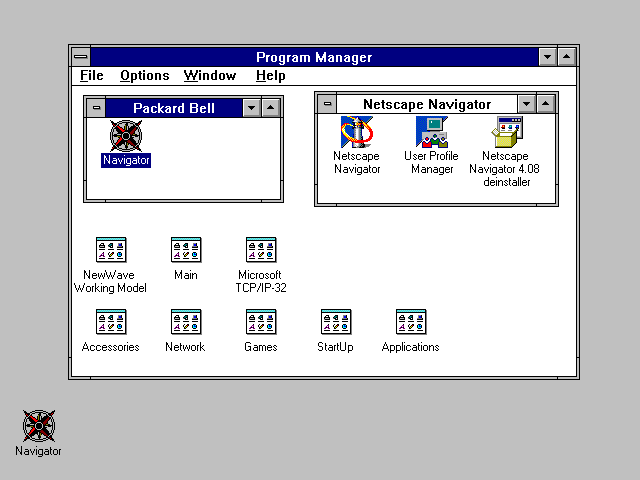Screen dimensions: 640x480
Task: Maximize the Netscape Navigator group window
Action: [545, 104]
